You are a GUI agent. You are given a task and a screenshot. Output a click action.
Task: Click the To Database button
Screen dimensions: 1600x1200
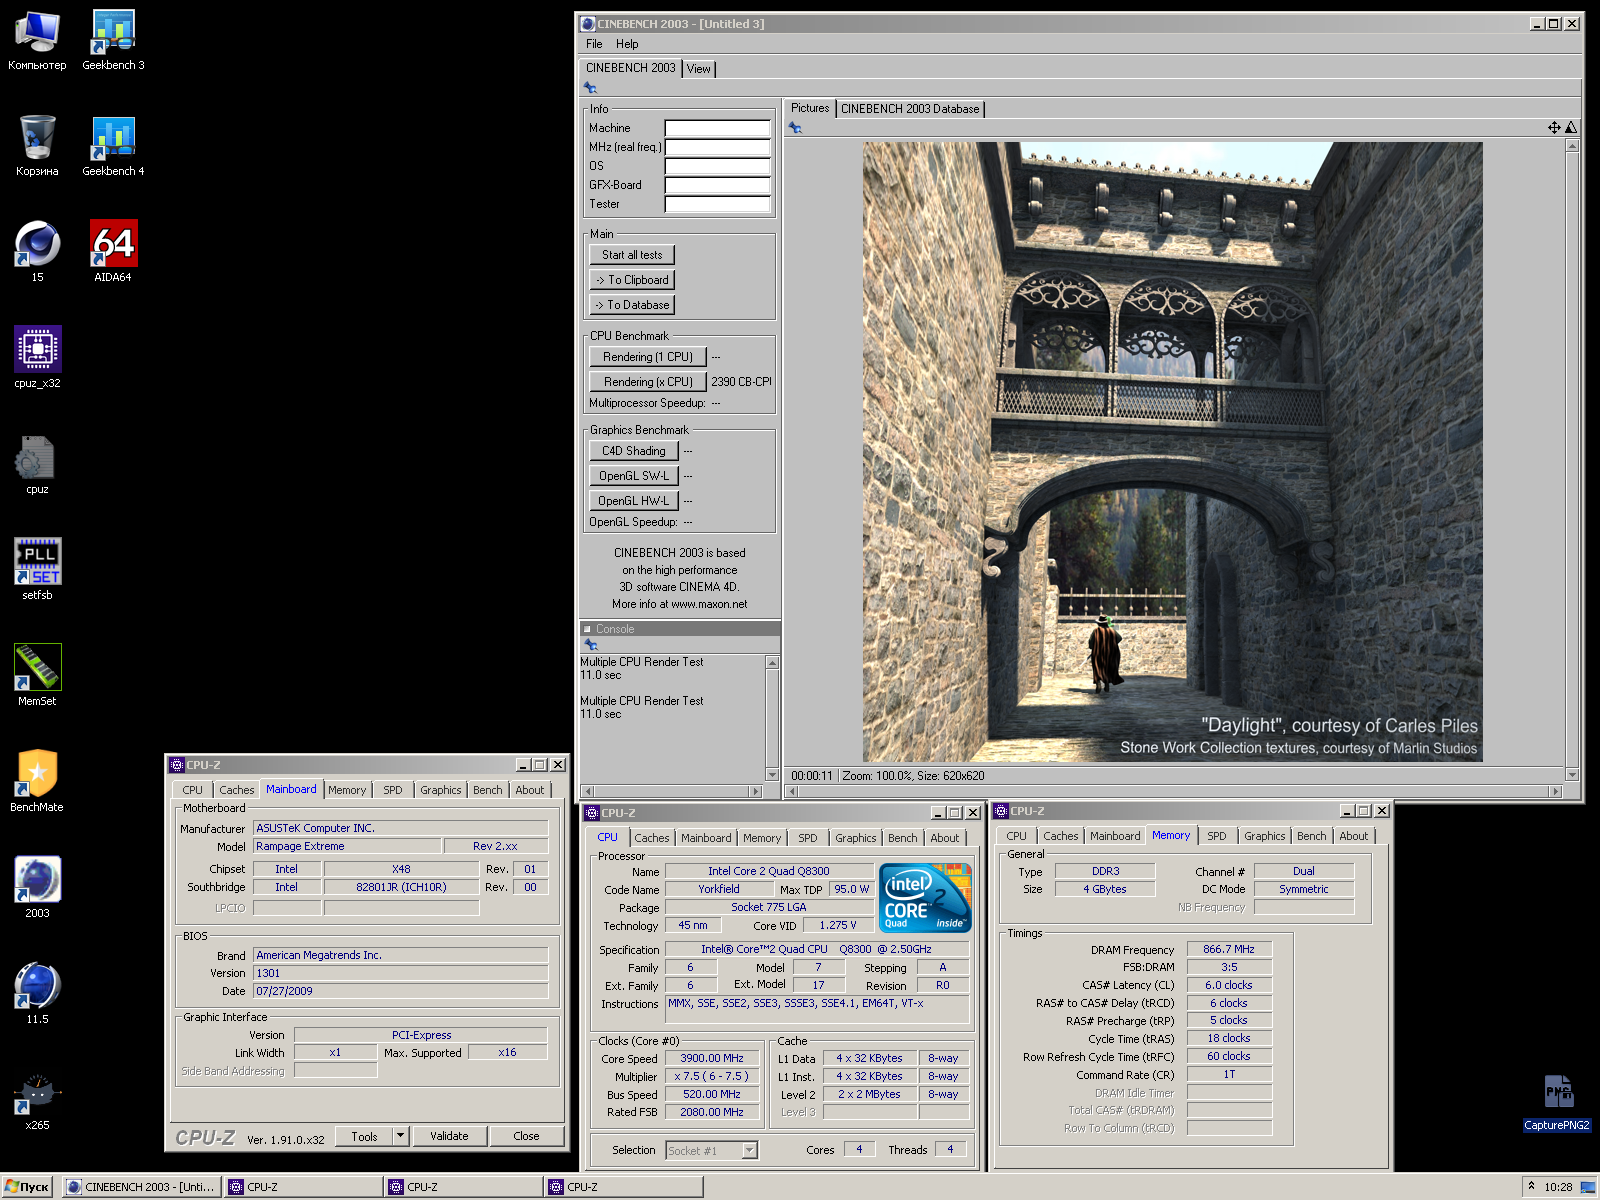click(x=632, y=305)
